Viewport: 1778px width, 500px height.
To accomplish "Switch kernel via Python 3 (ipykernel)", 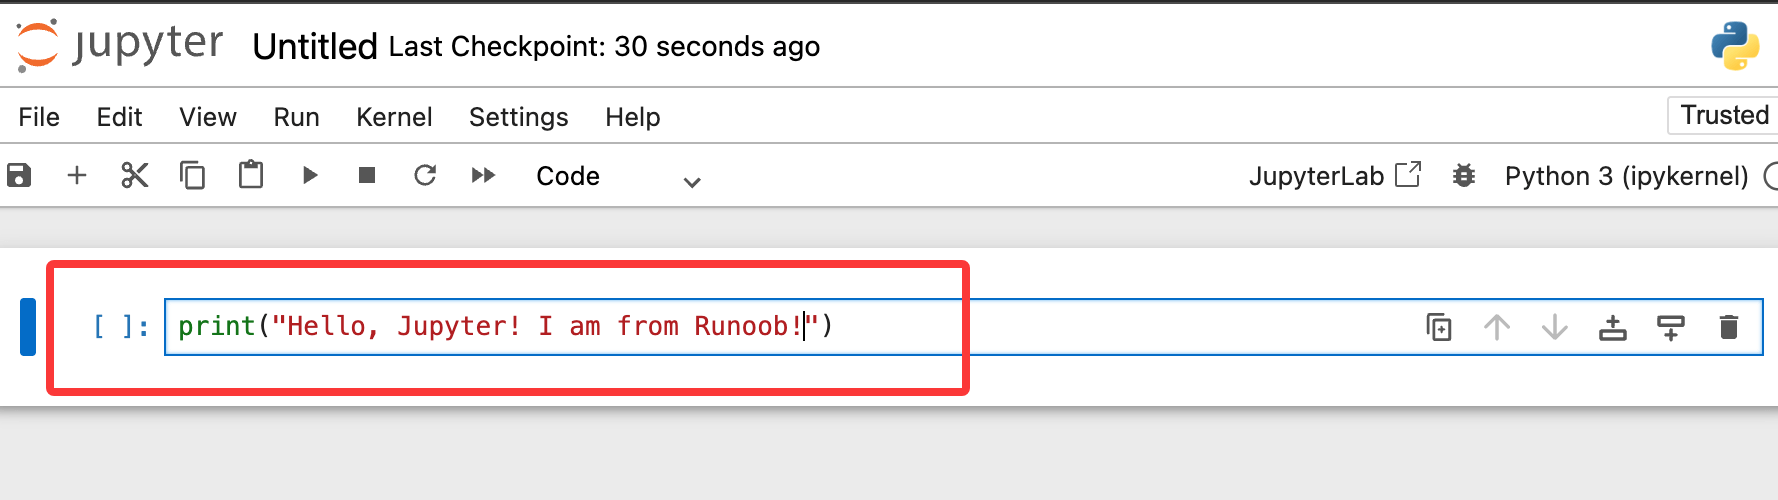I will [x=1626, y=176].
